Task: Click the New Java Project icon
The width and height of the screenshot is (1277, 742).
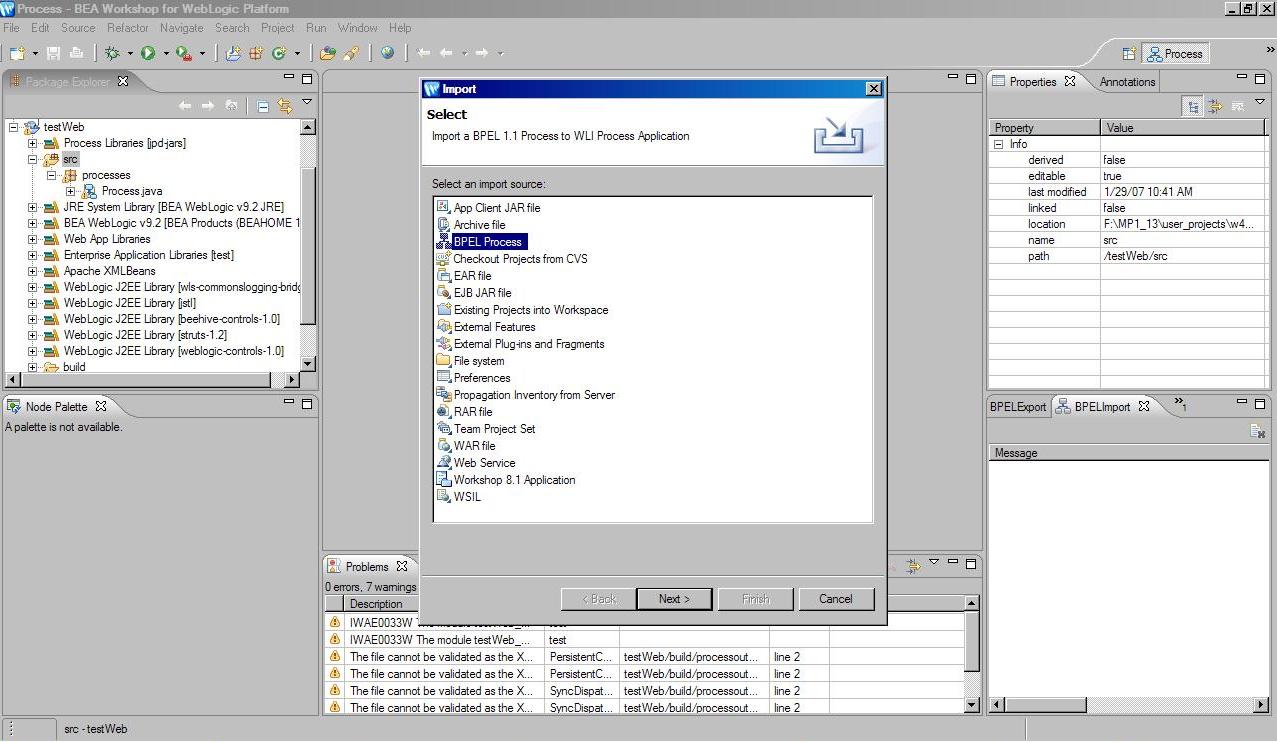Action: [x=233, y=53]
